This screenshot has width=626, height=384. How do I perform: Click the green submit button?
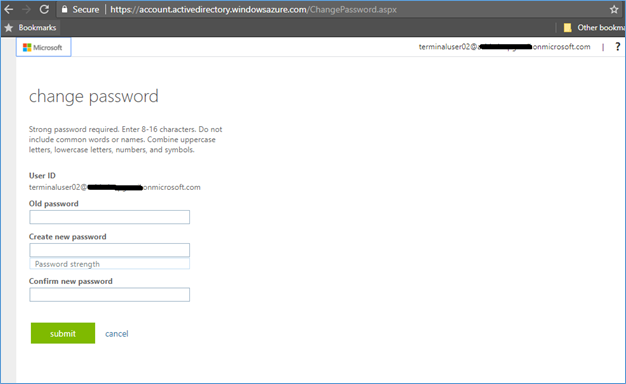[x=63, y=333]
